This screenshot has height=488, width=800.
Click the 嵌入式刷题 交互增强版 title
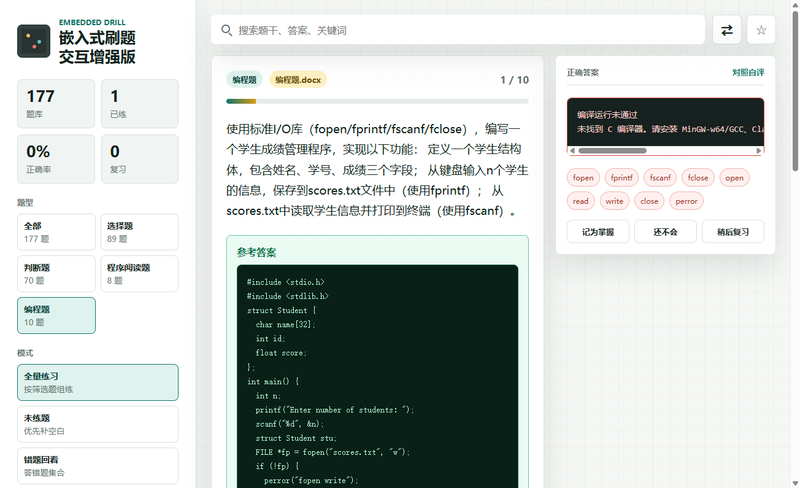(x=97, y=47)
